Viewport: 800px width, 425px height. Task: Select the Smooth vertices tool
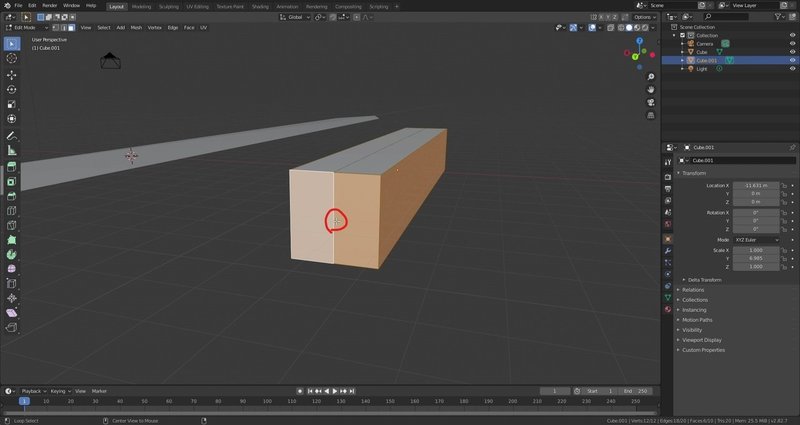click(11, 269)
